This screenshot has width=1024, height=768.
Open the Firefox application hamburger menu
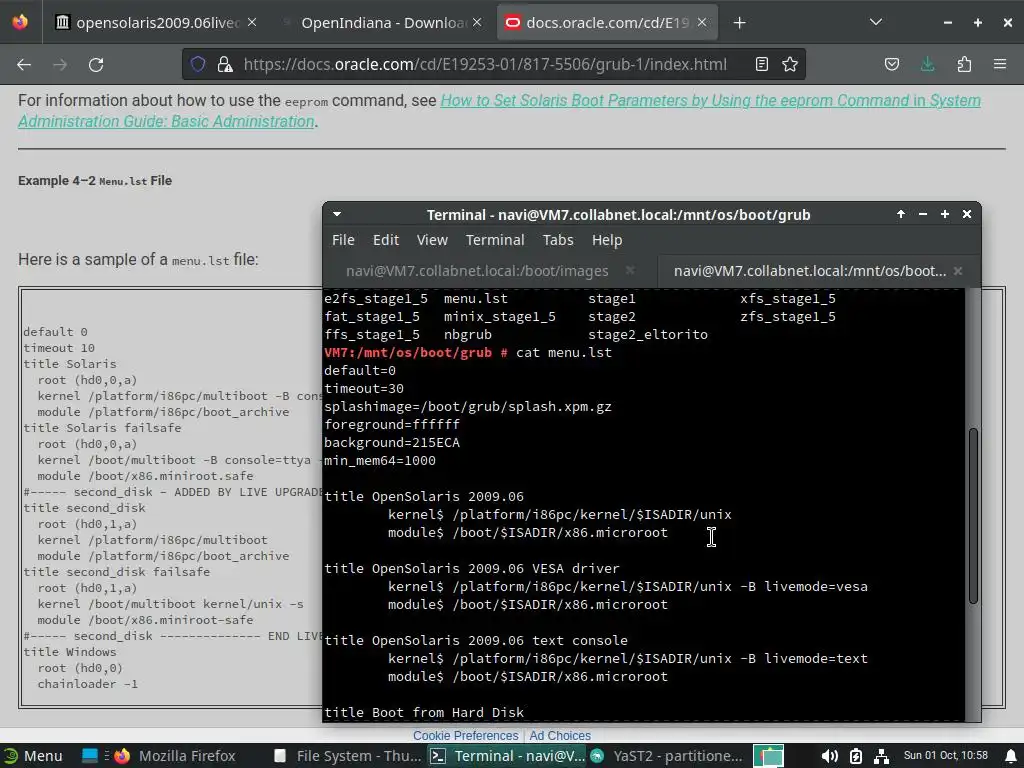(x=1000, y=64)
